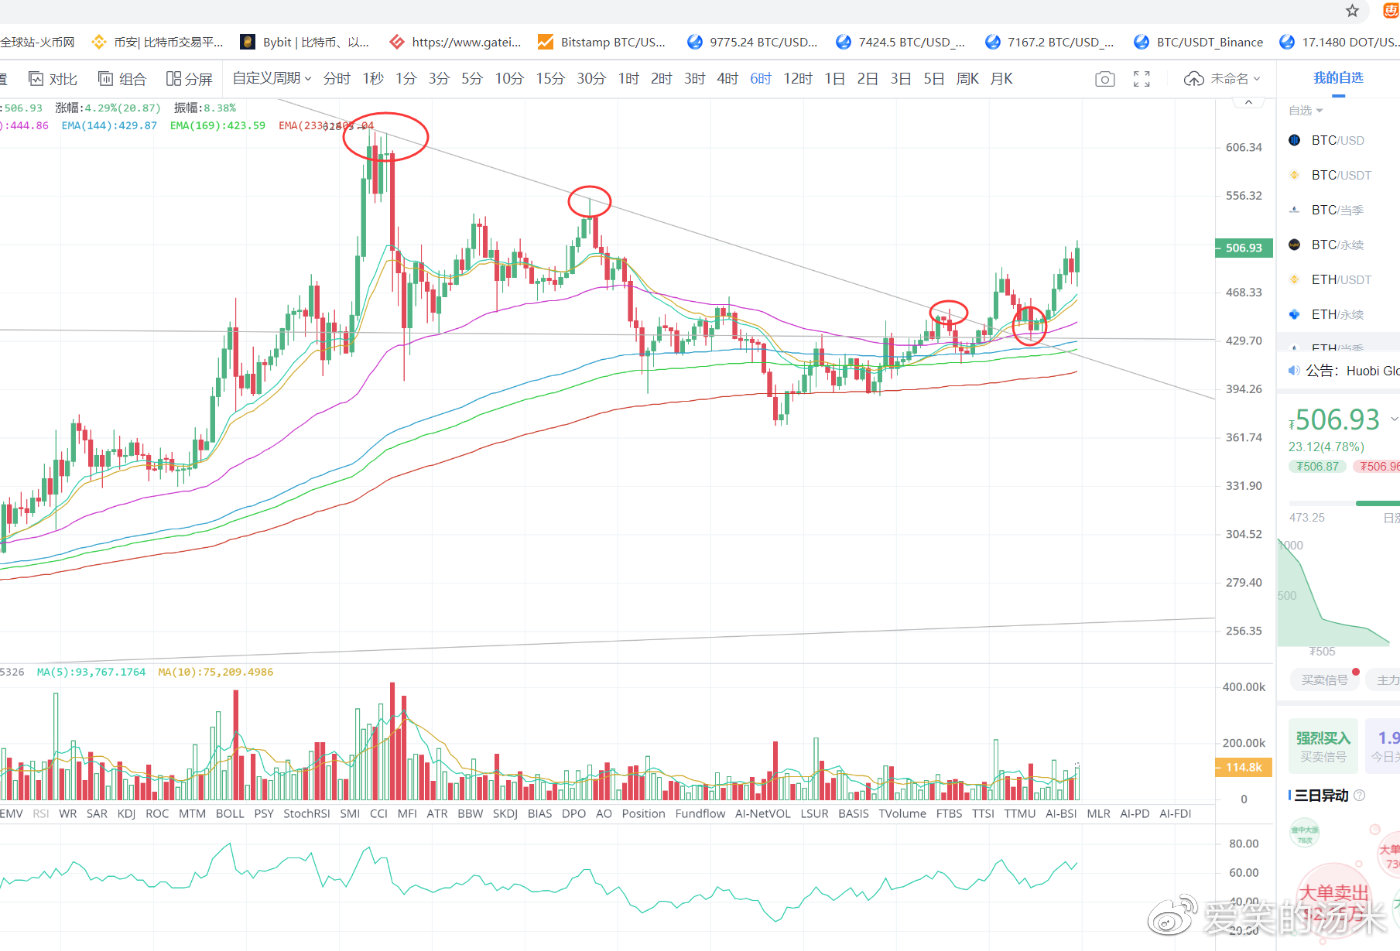Expand the 自定义周期 custom period dropdown

coord(272,79)
